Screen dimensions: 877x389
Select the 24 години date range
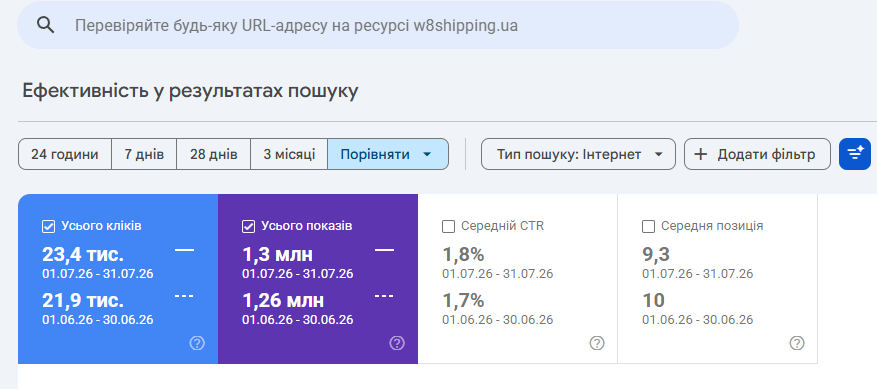(x=65, y=154)
